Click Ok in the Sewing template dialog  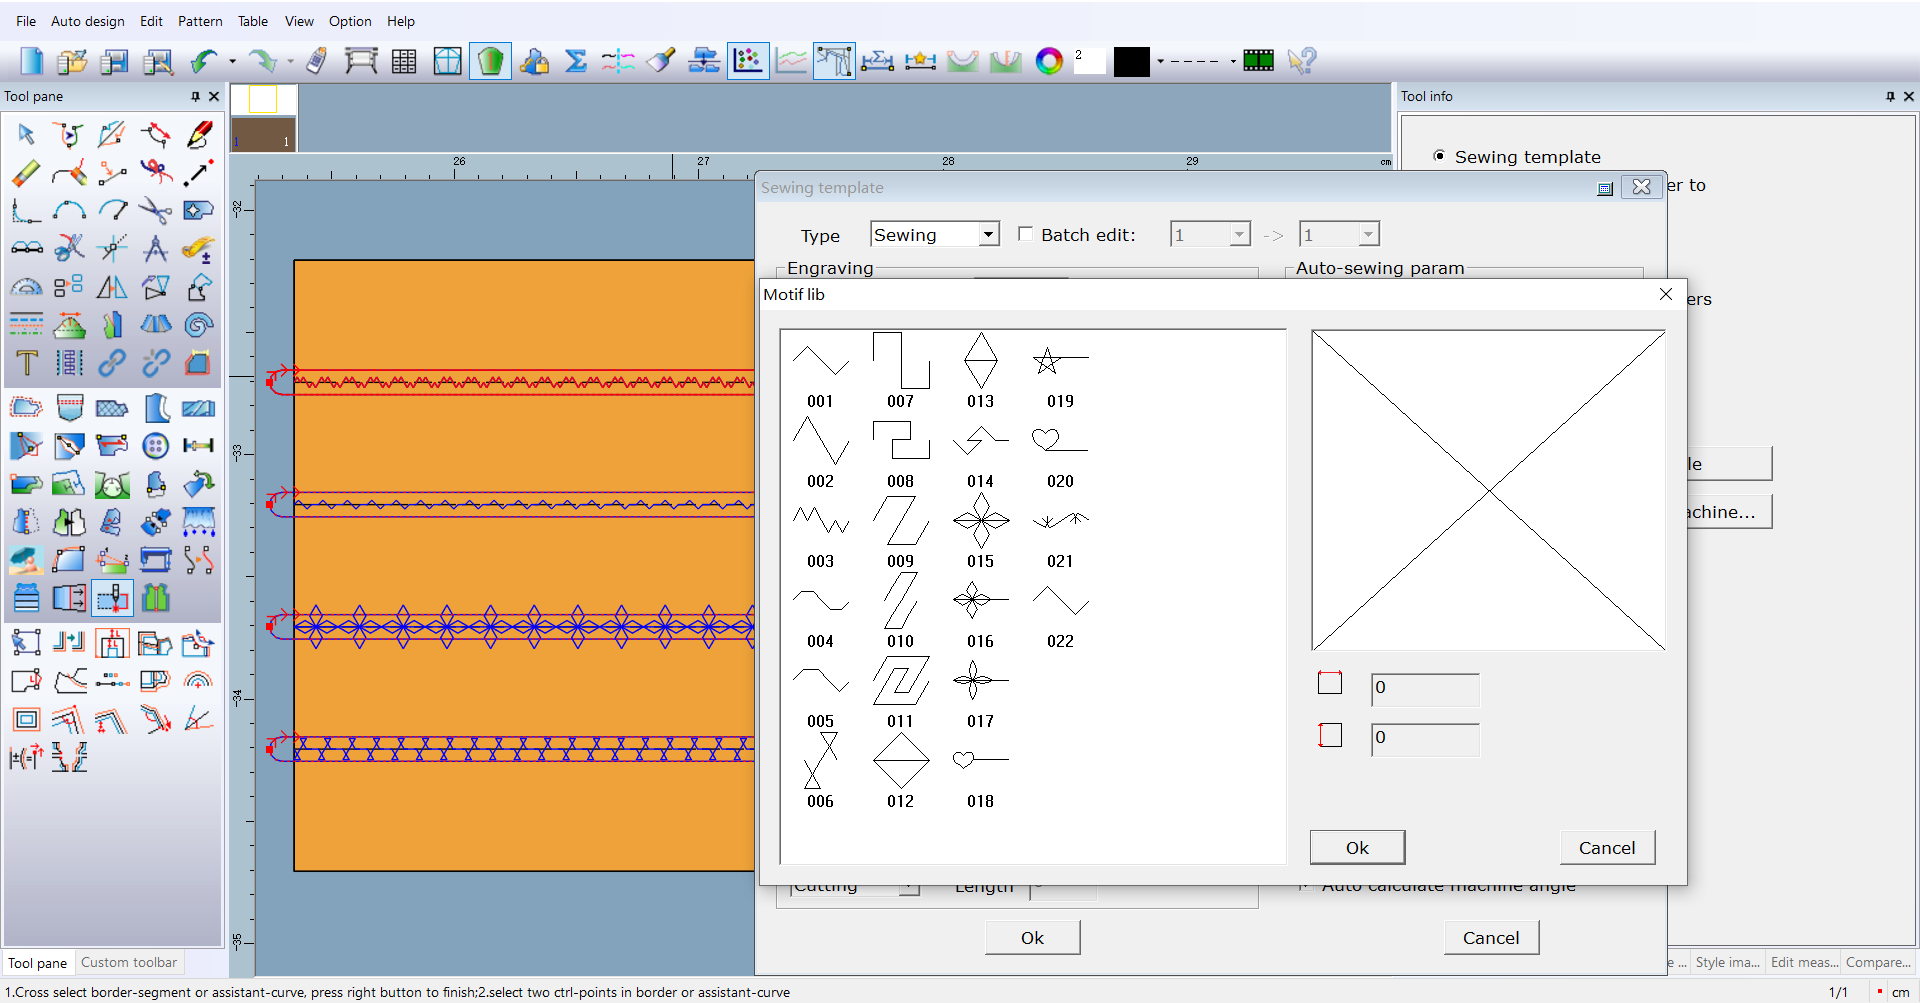(x=1032, y=937)
